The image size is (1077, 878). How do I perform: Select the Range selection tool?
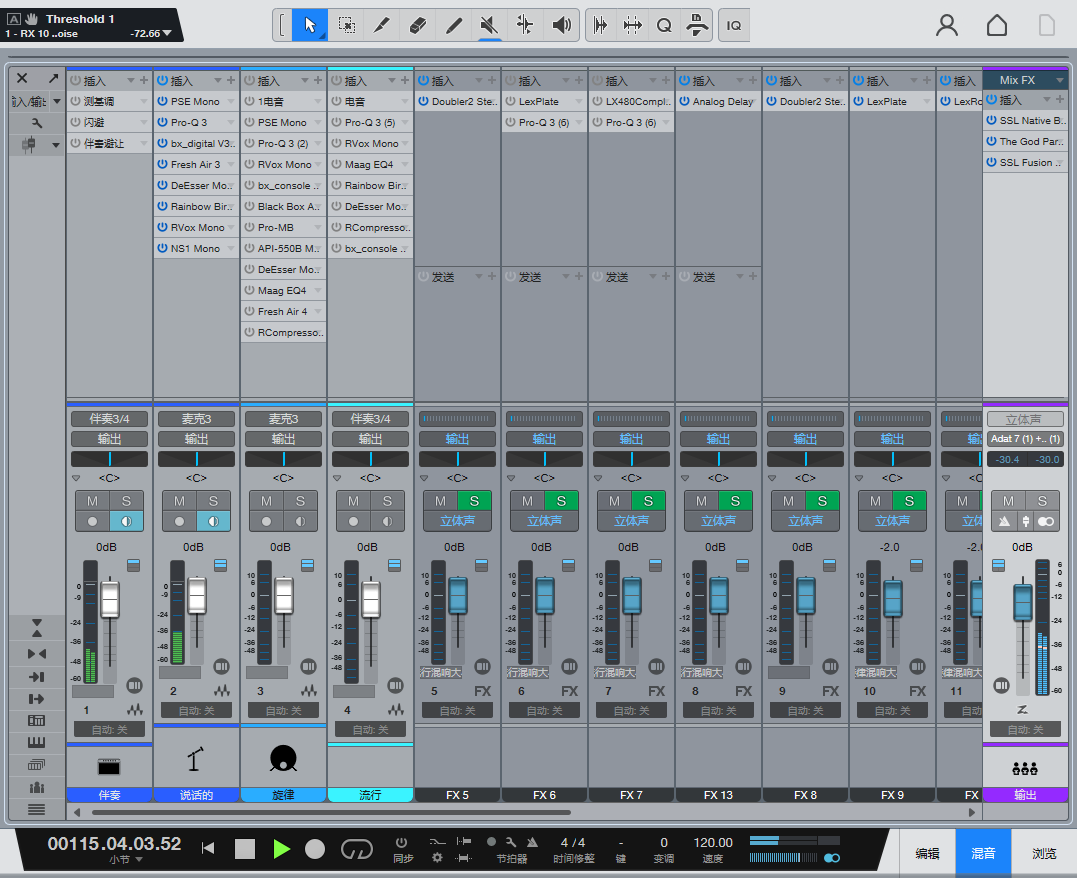tap(346, 25)
